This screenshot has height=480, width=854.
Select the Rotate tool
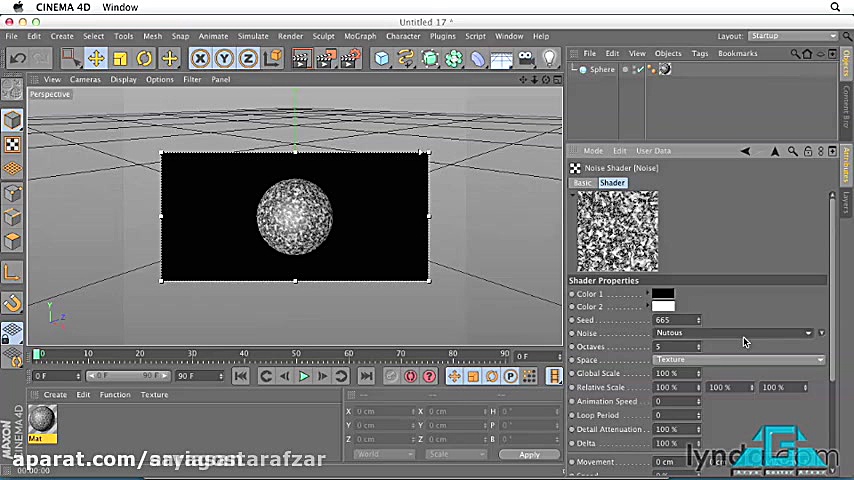145,59
